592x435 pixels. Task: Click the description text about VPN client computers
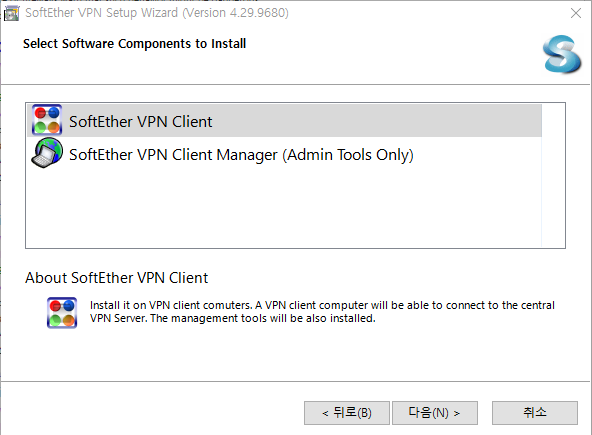click(x=322, y=312)
